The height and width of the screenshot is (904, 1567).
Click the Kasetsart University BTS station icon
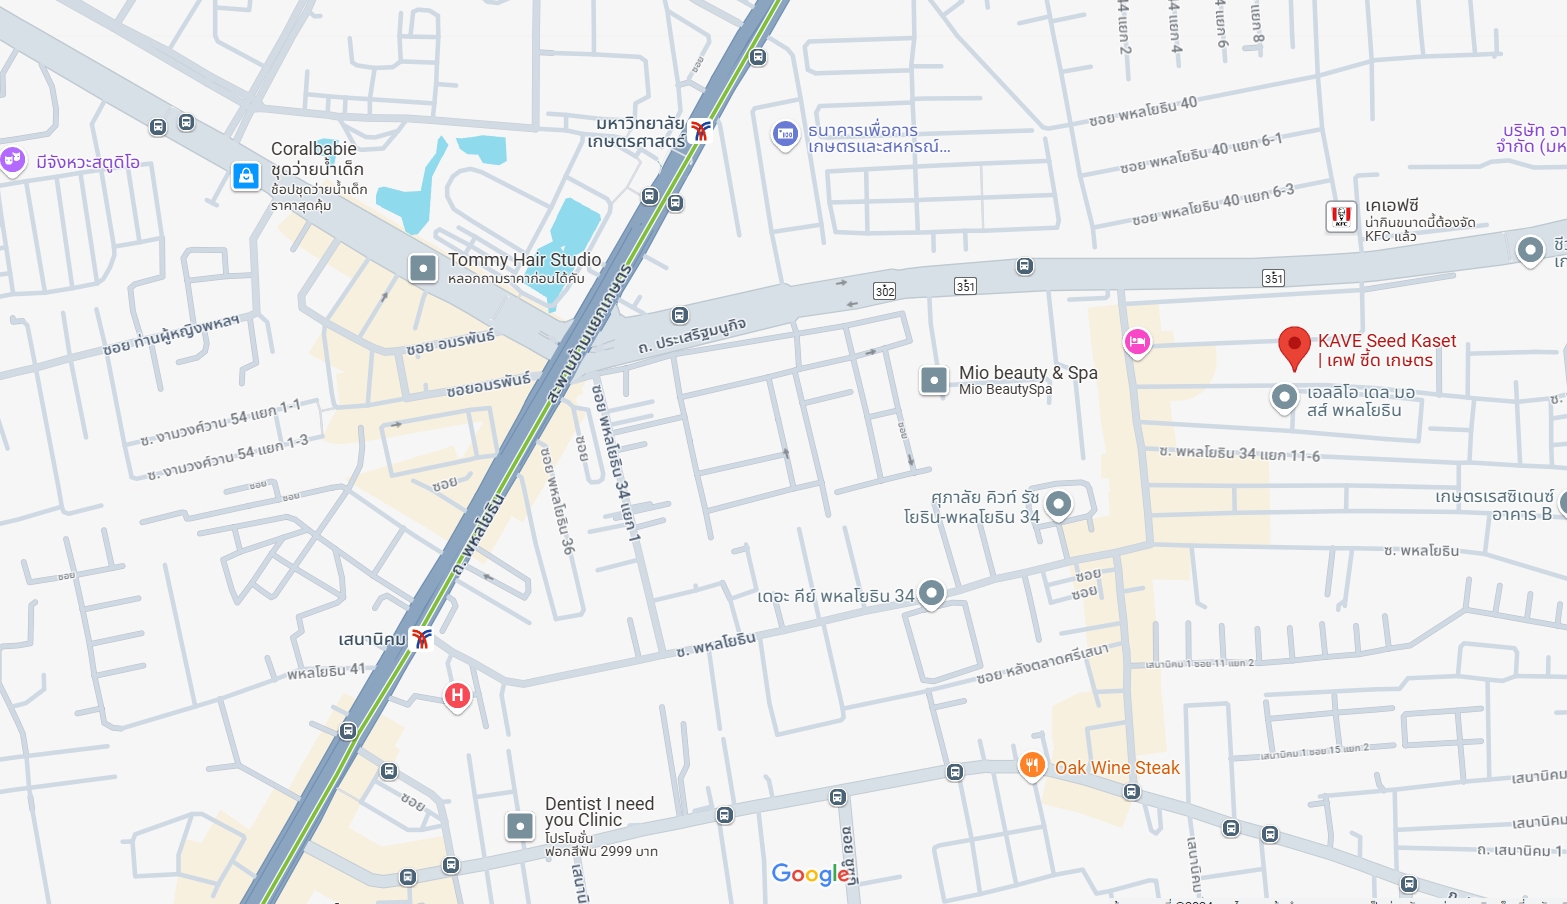tap(700, 130)
